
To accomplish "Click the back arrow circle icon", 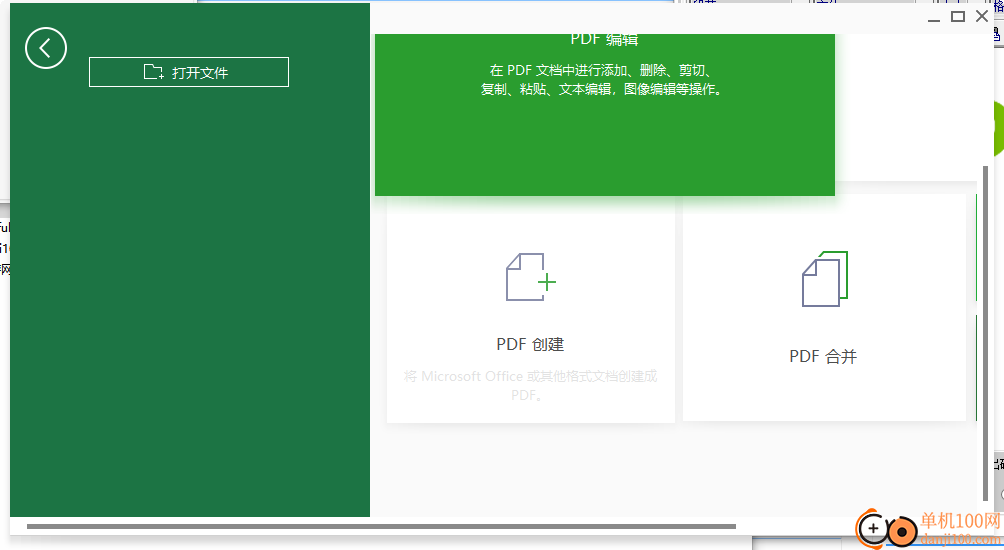I will (x=45, y=48).
